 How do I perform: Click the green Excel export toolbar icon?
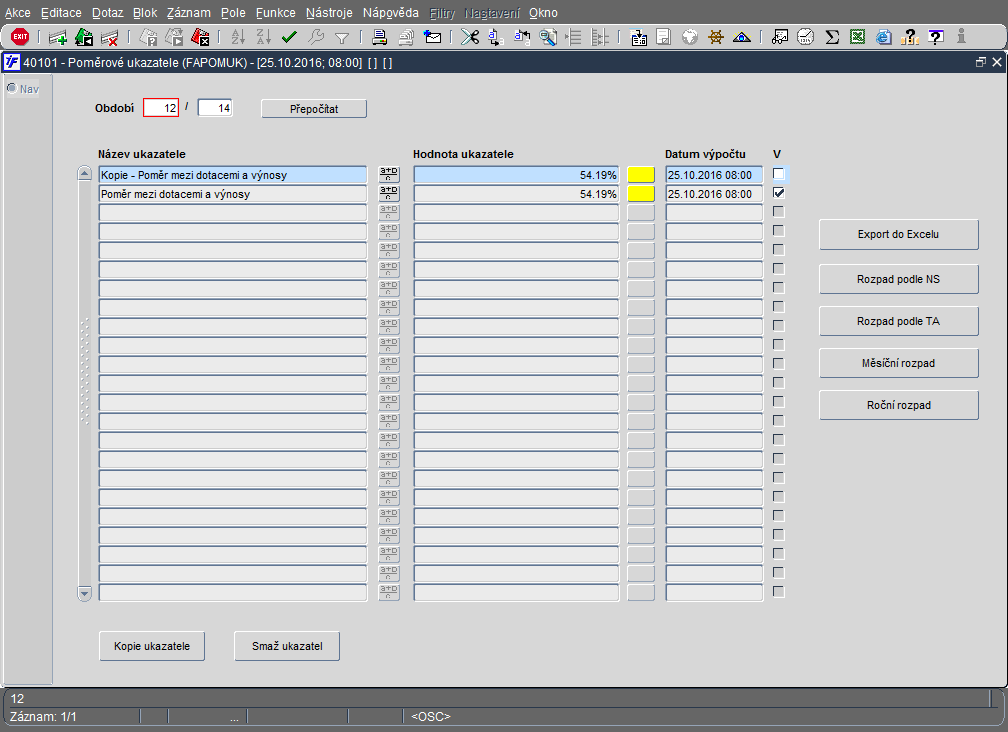tap(858, 37)
